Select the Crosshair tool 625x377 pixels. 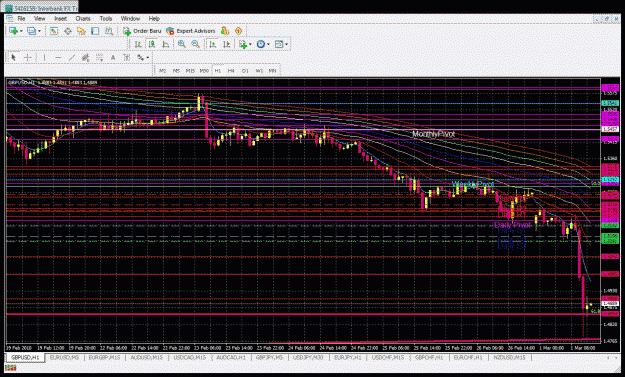[x=28, y=58]
